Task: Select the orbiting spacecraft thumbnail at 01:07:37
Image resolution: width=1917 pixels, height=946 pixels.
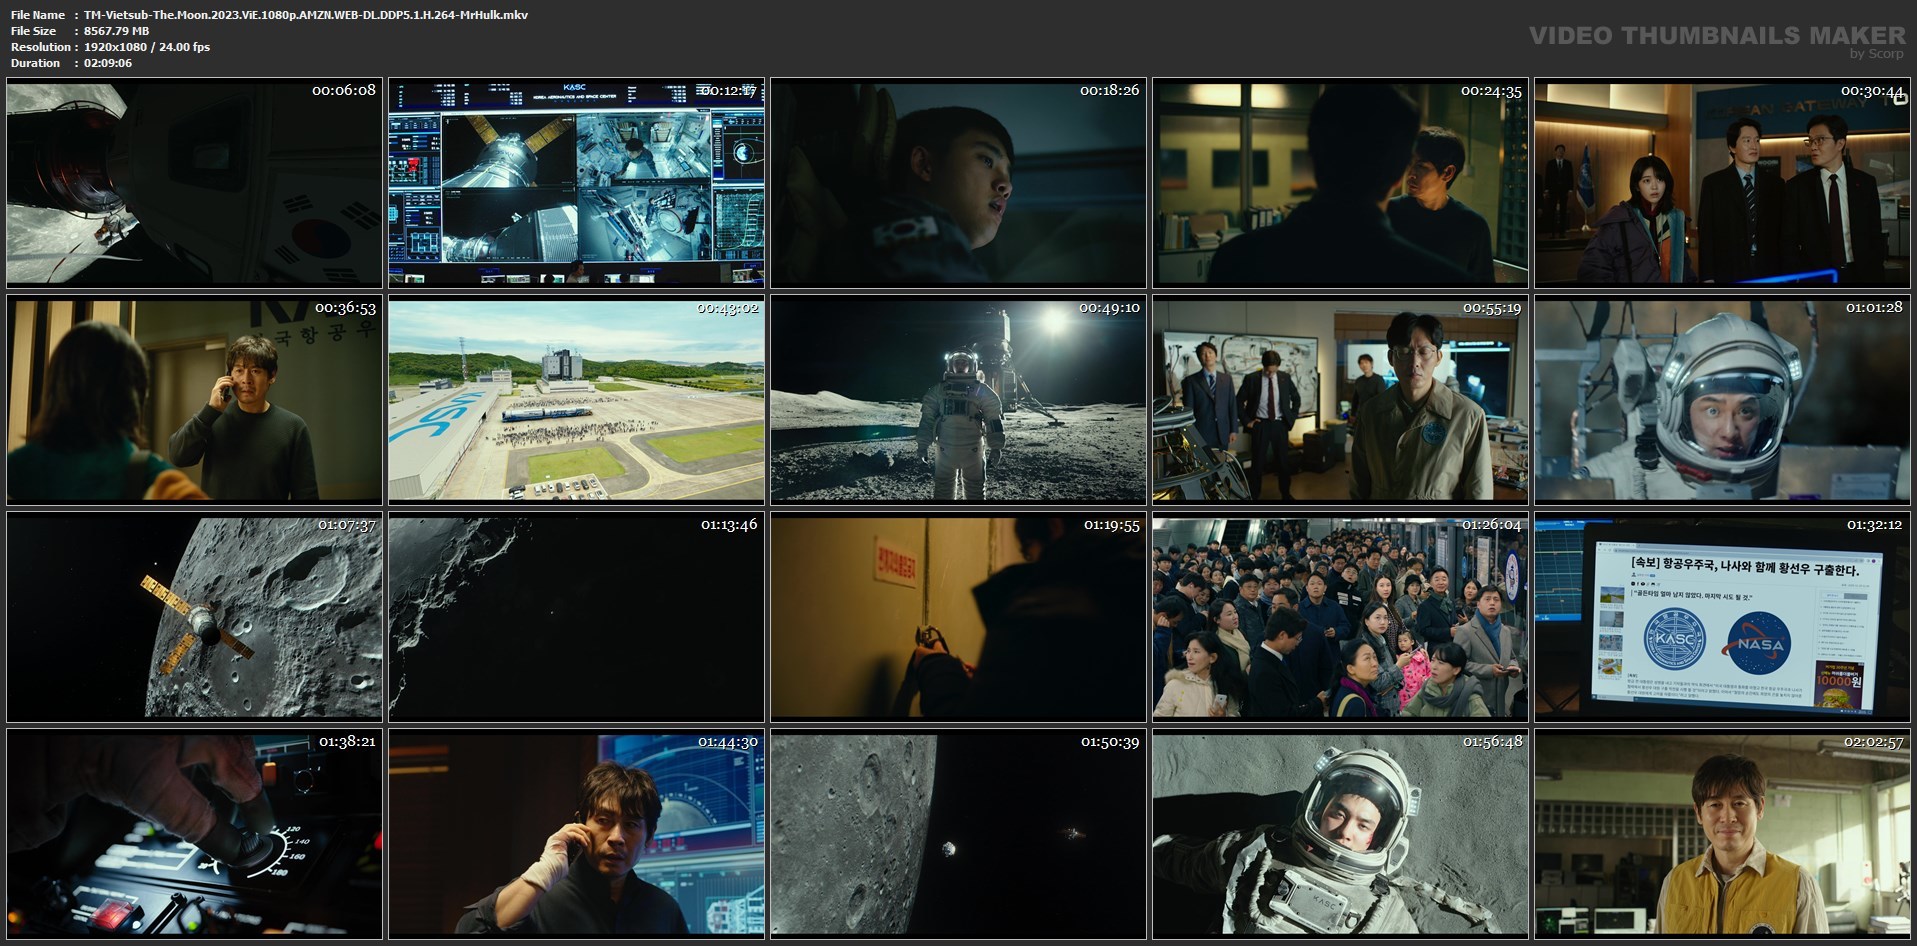Action: (x=195, y=617)
